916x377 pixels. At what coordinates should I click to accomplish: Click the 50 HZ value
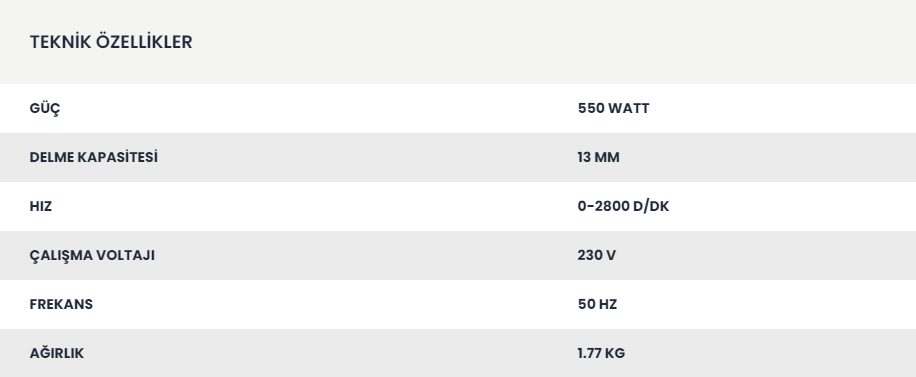point(597,305)
